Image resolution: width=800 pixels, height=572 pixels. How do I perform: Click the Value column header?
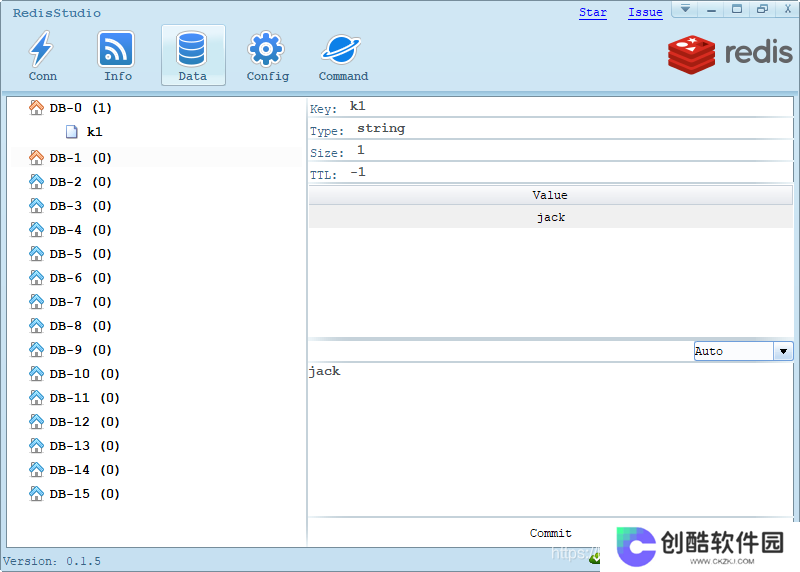(550, 195)
